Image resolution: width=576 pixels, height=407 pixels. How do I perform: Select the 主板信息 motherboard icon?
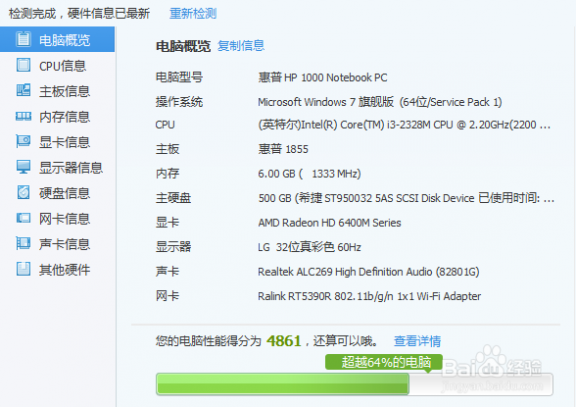(24, 90)
